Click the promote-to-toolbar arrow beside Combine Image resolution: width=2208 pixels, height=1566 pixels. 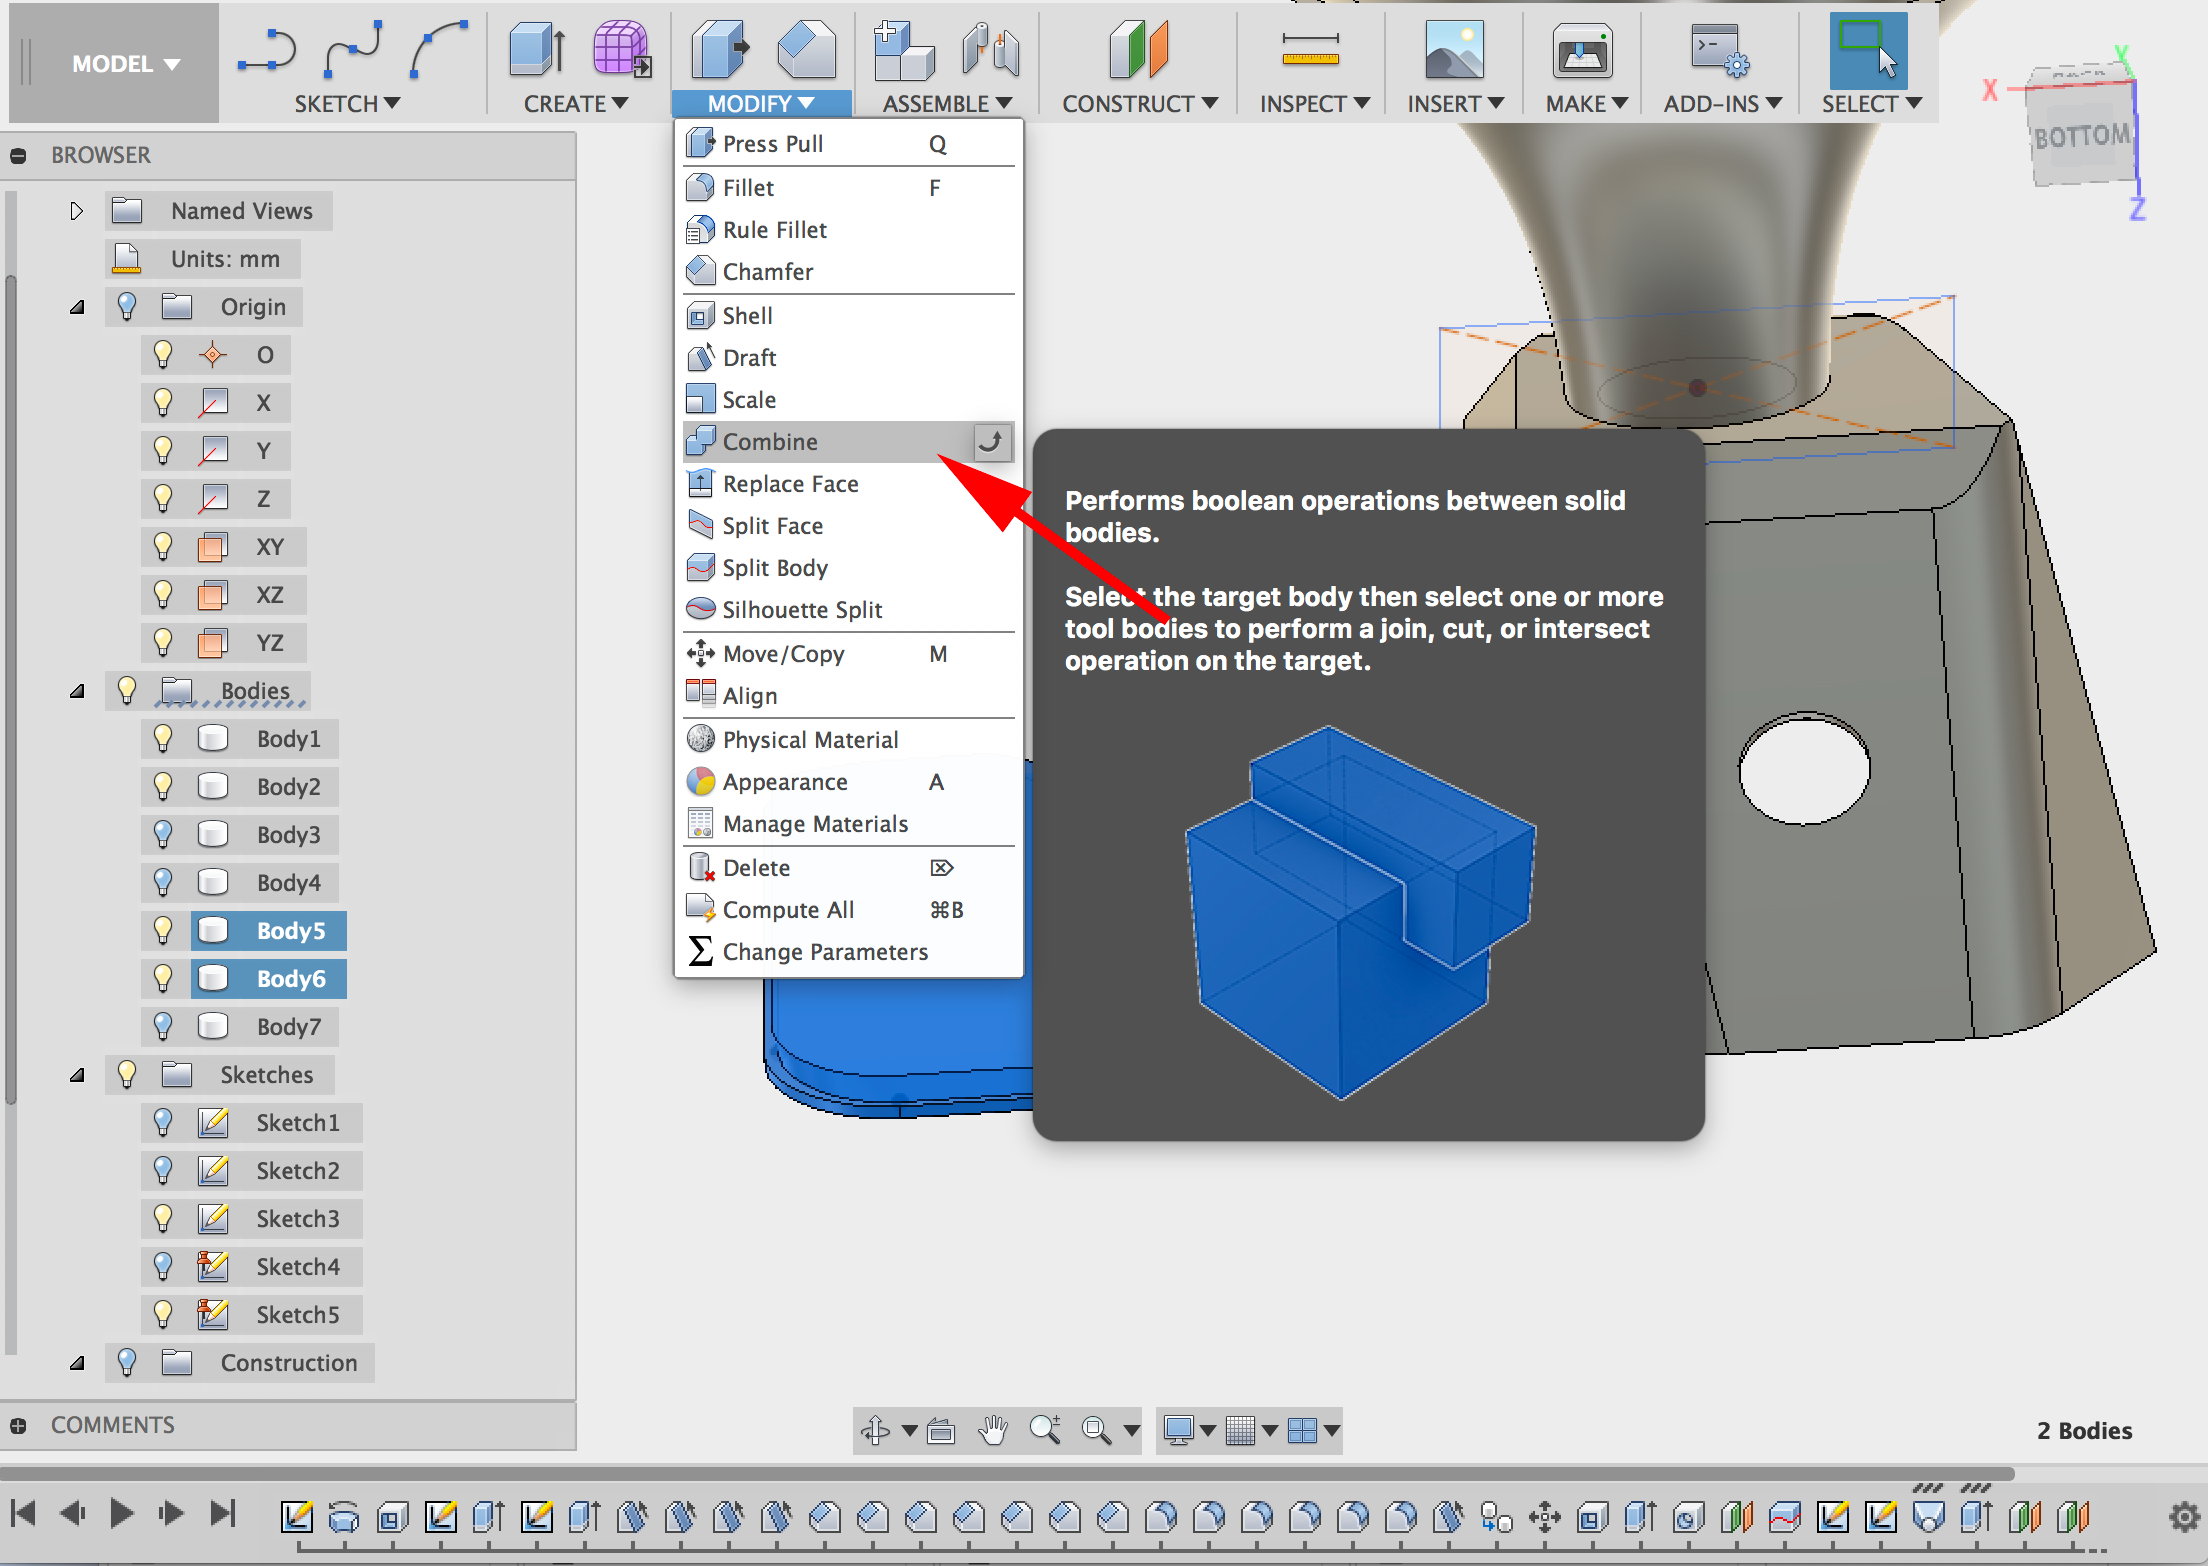coord(992,442)
